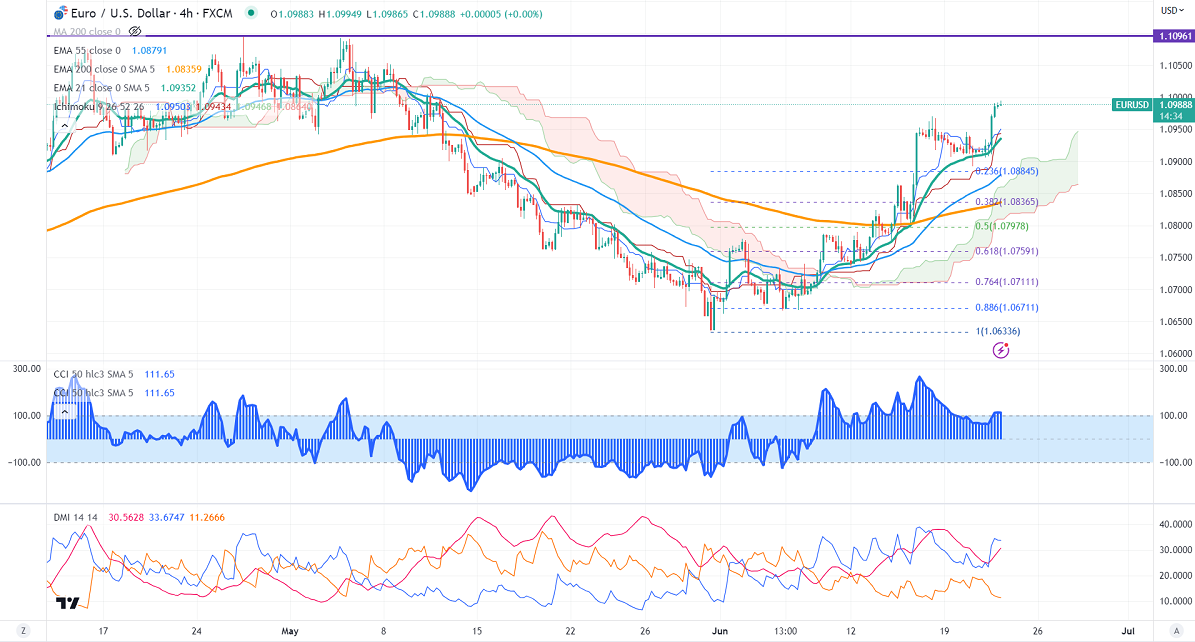The height and width of the screenshot is (642, 1195).
Task: Click the DMI value 33.6747
Action: point(166,517)
